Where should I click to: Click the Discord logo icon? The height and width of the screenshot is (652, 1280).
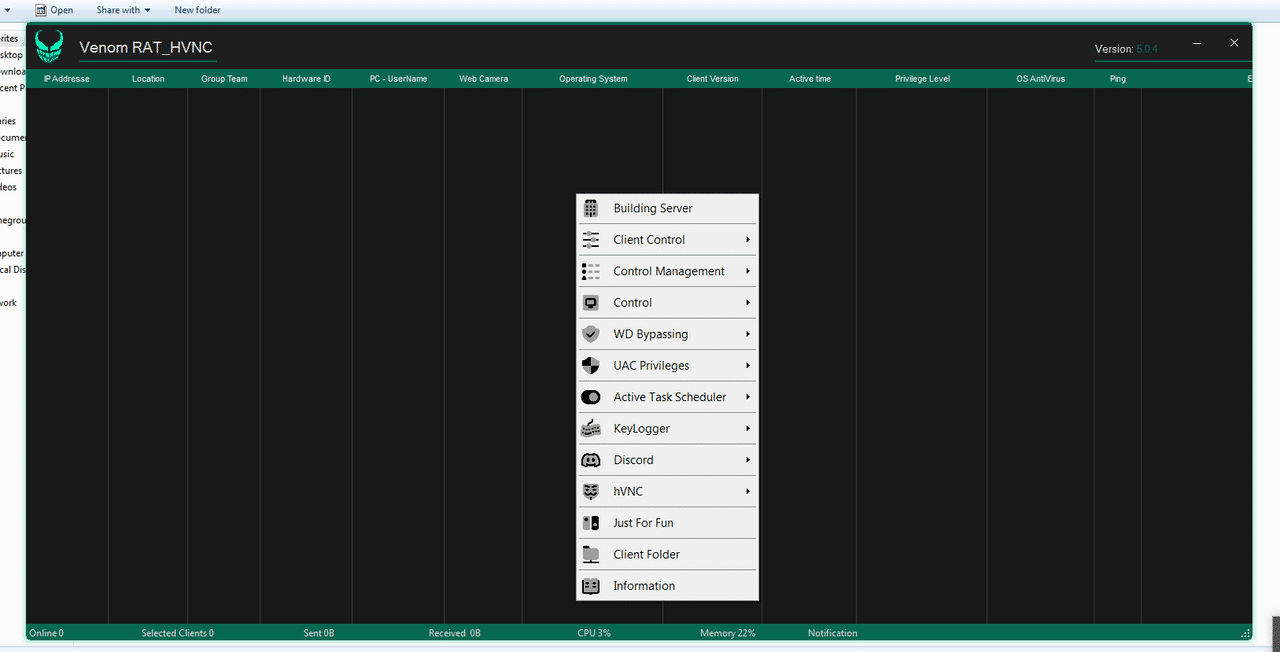tap(593, 459)
